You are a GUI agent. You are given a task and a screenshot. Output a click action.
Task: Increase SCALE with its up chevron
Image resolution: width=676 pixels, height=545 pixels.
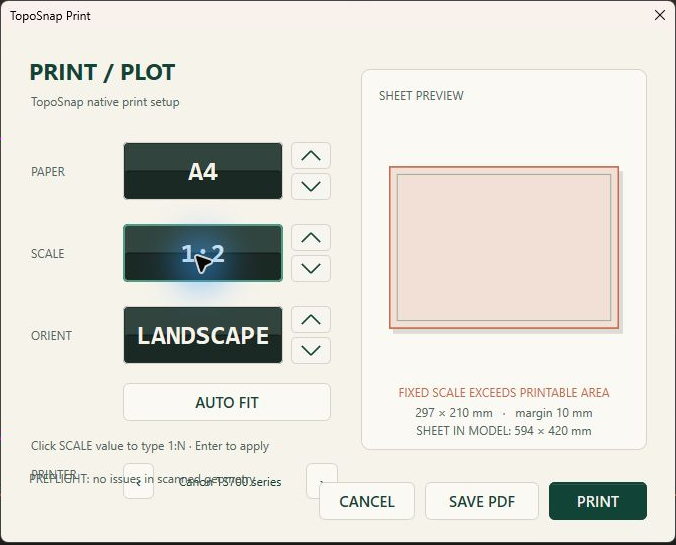[x=311, y=238]
